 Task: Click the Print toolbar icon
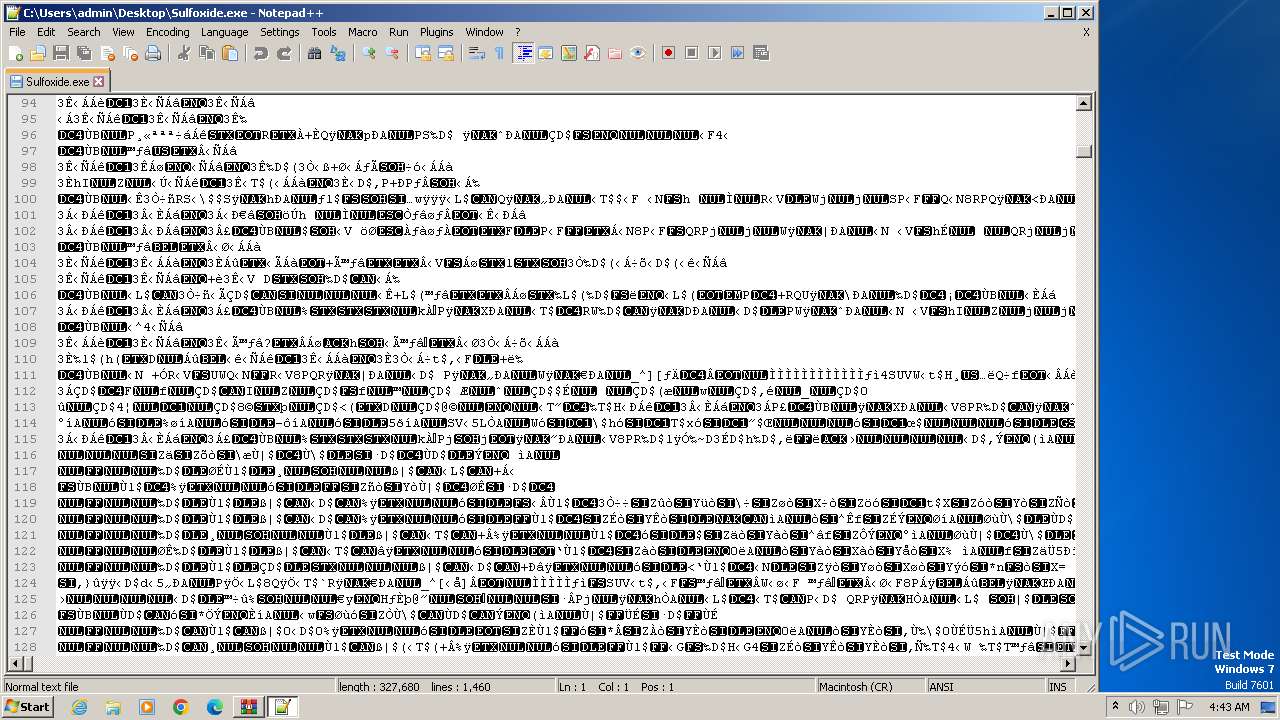153,53
